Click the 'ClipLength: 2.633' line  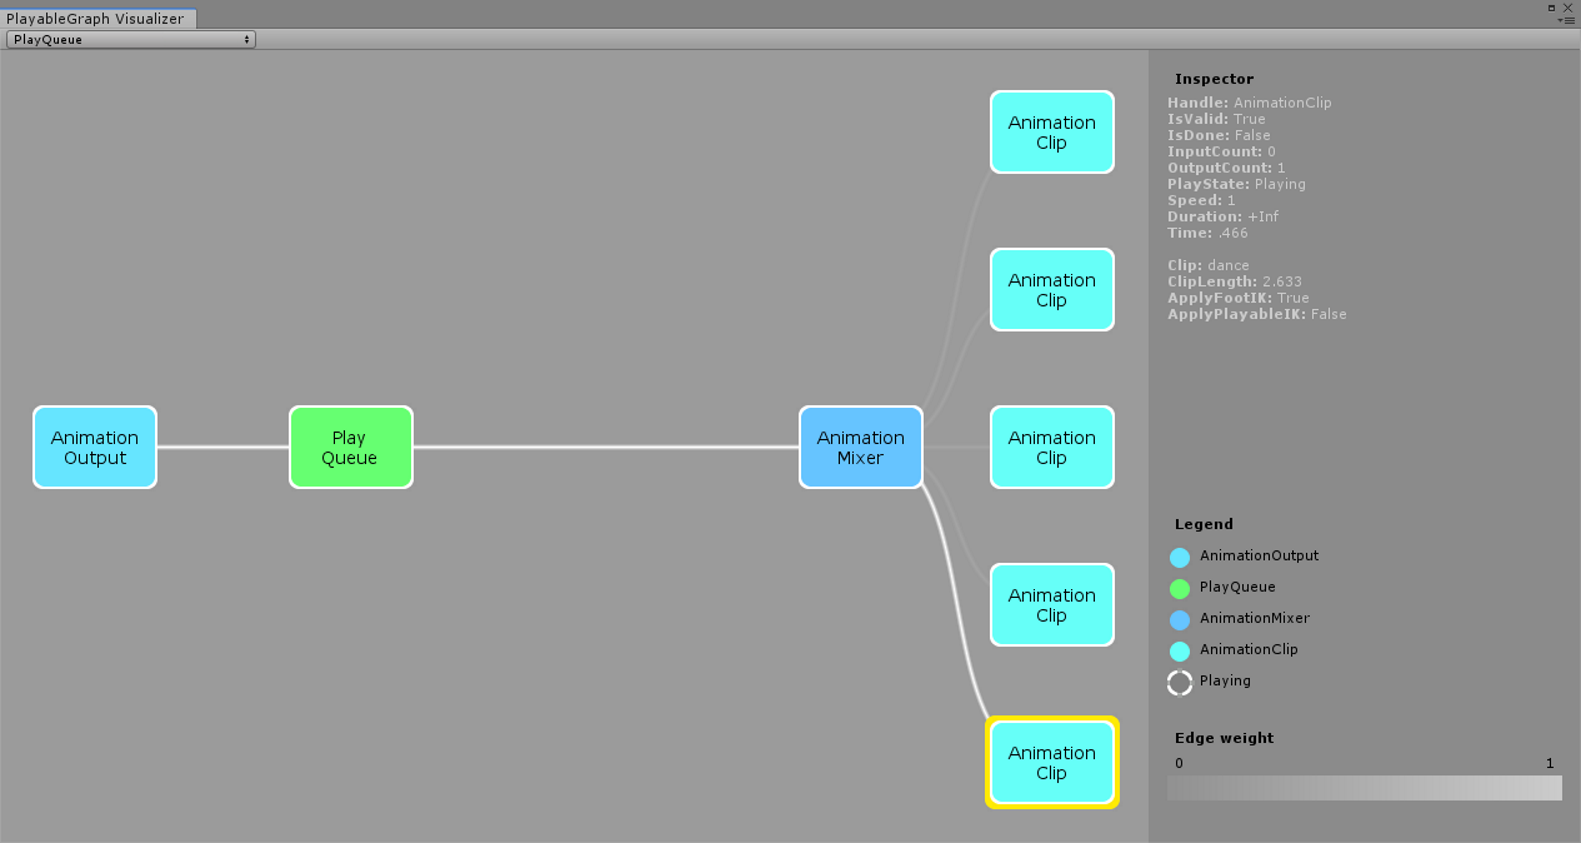pyautogui.click(x=1234, y=281)
